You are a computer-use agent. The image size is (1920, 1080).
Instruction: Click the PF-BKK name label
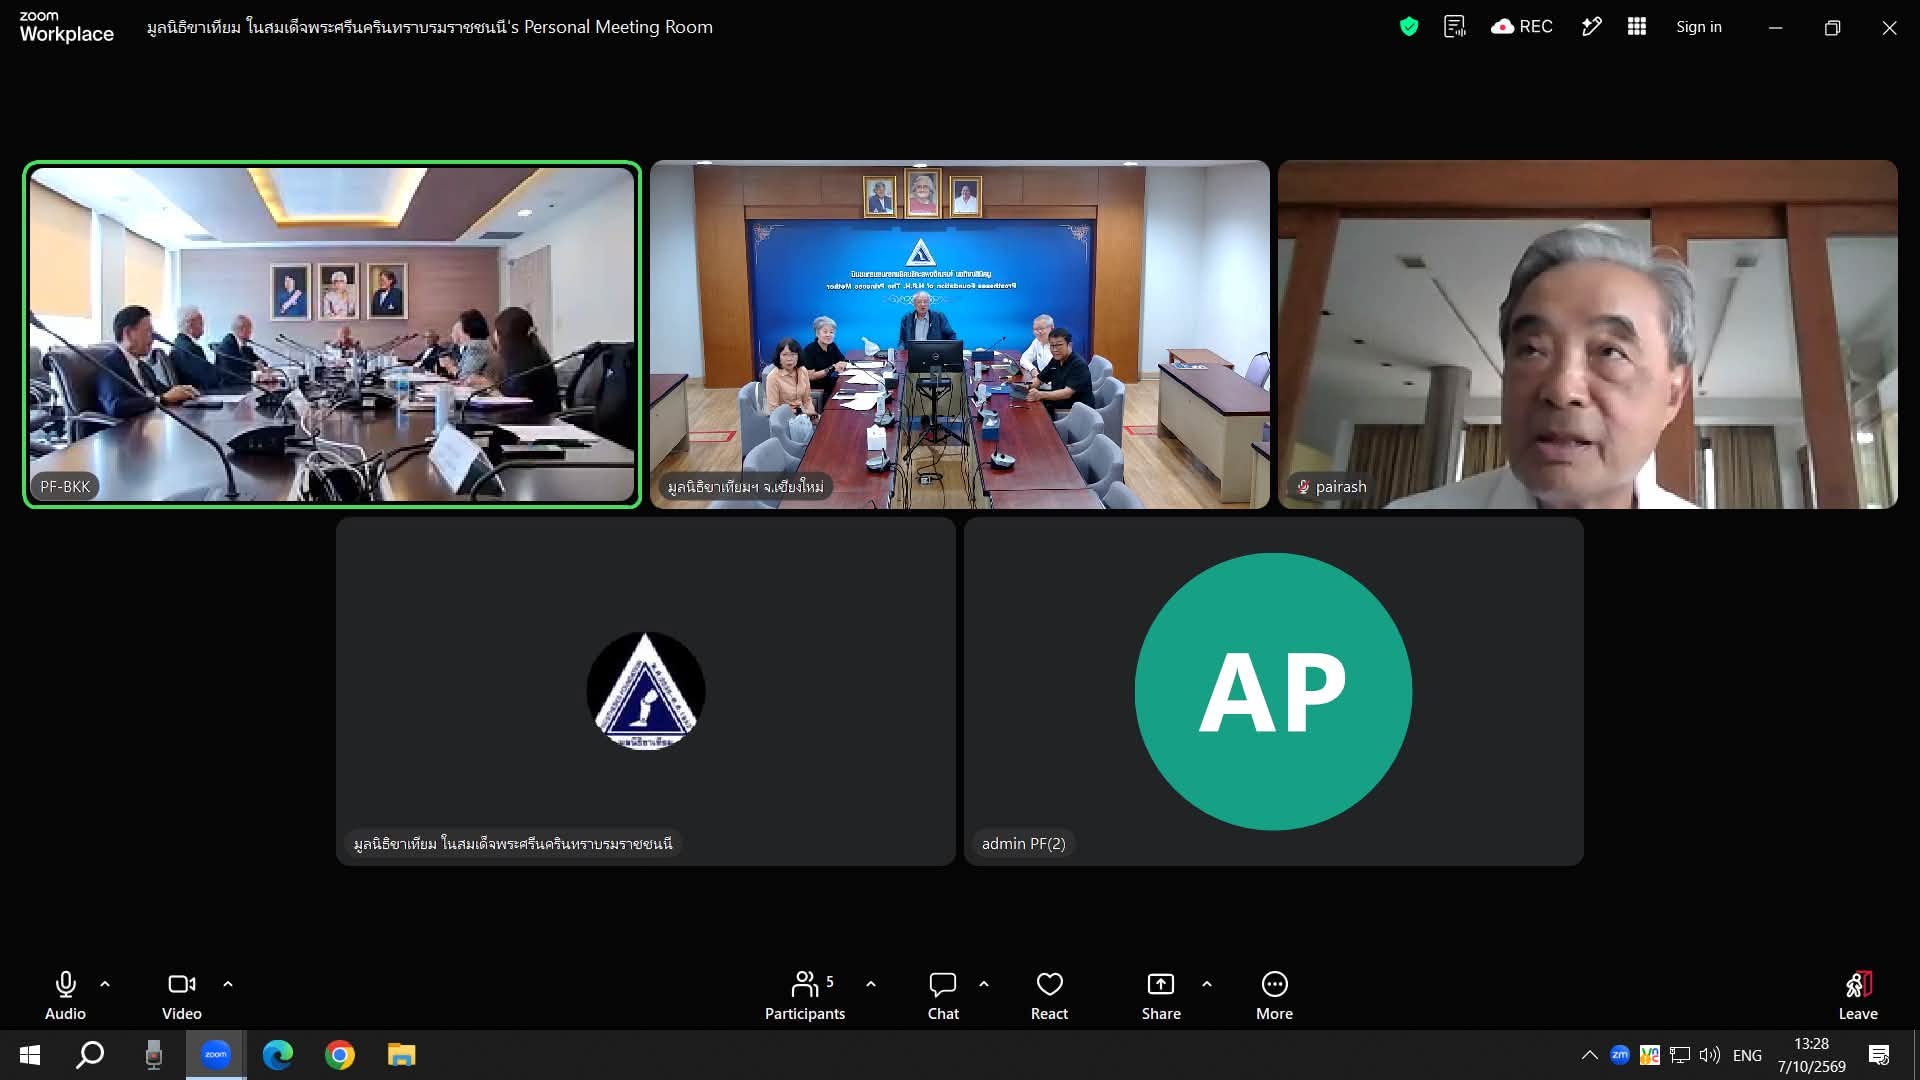[x=65, y=487]
